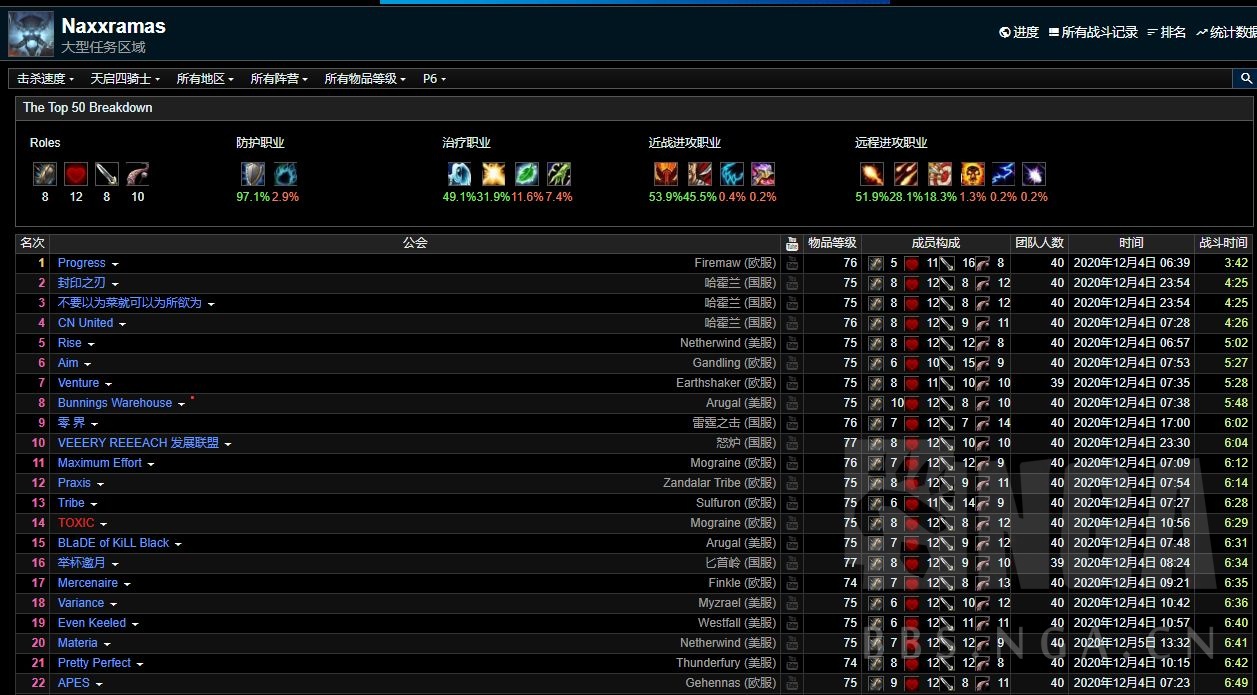Click 排名 in the top navigation
1257x695 pixels.
point(1173,31)
